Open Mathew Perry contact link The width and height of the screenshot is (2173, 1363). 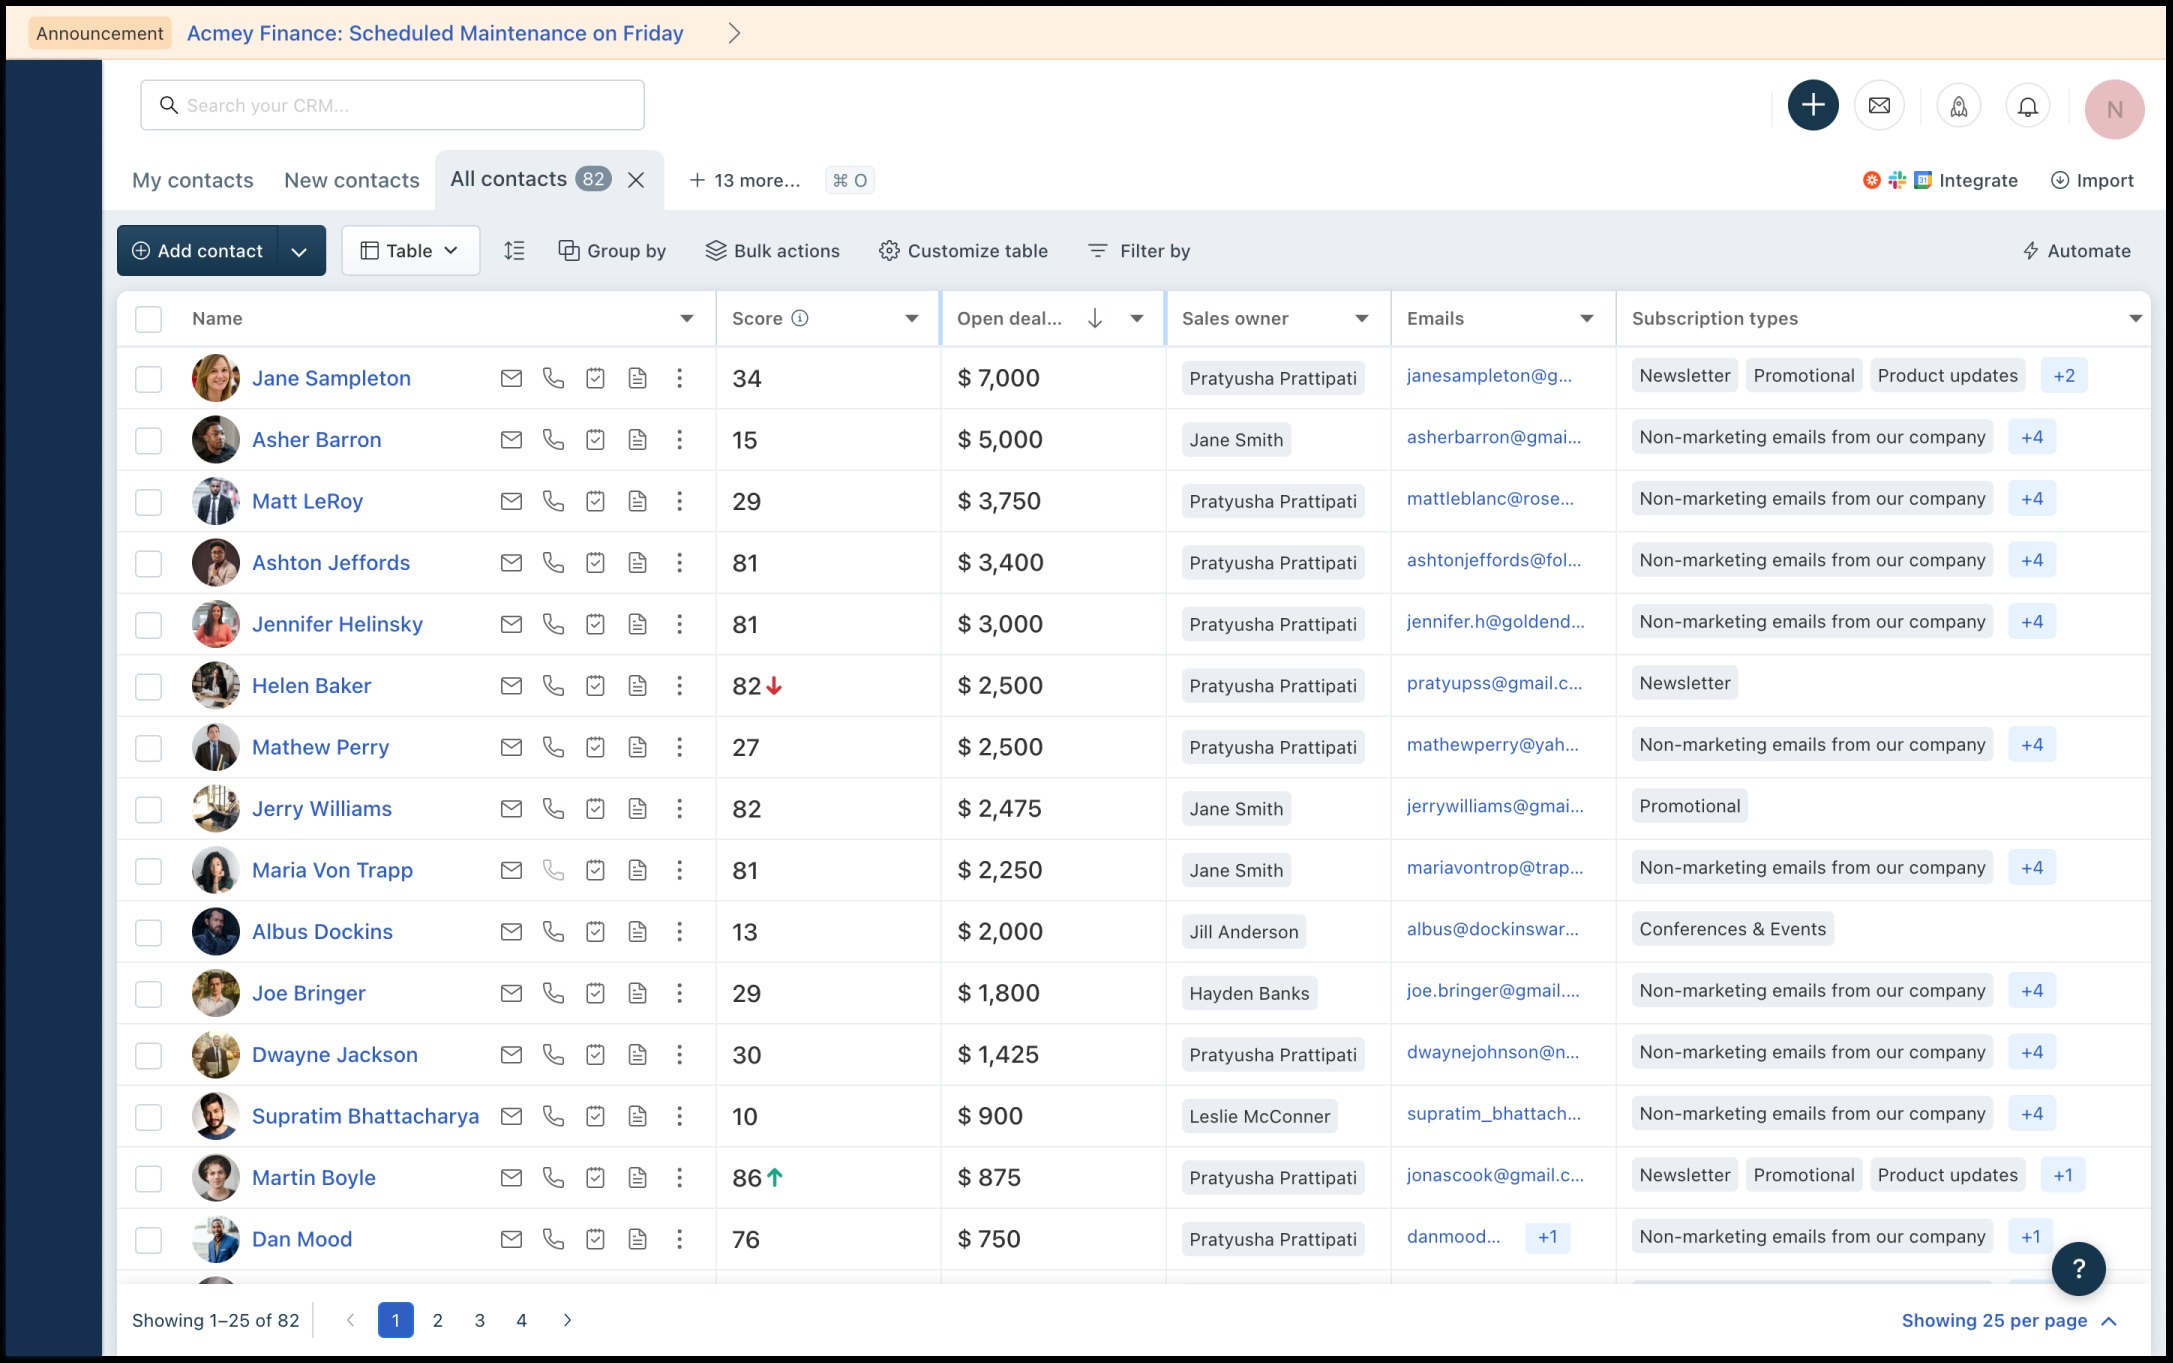coord(320,747)
